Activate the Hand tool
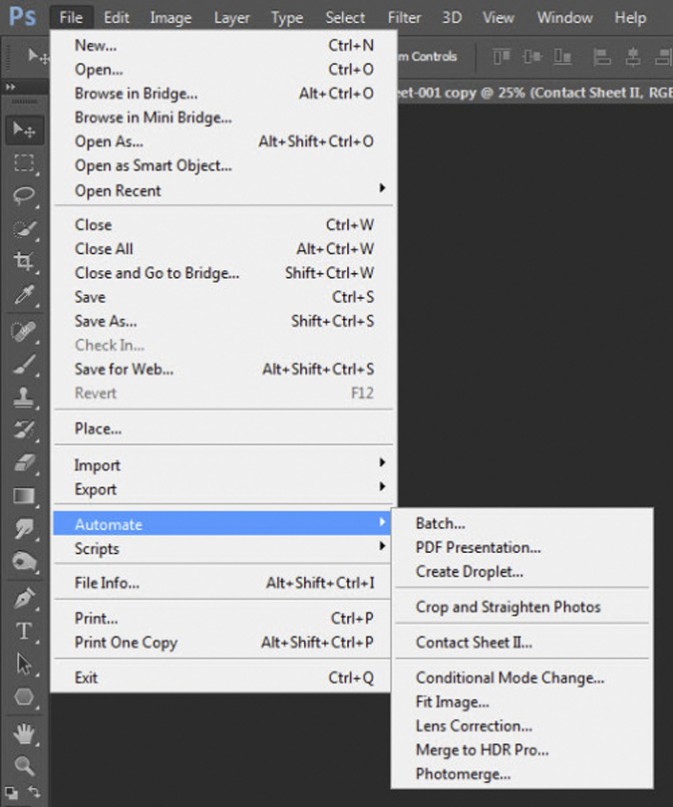The width and height of the screenshot is (673, 807). [x=24, y=734]
